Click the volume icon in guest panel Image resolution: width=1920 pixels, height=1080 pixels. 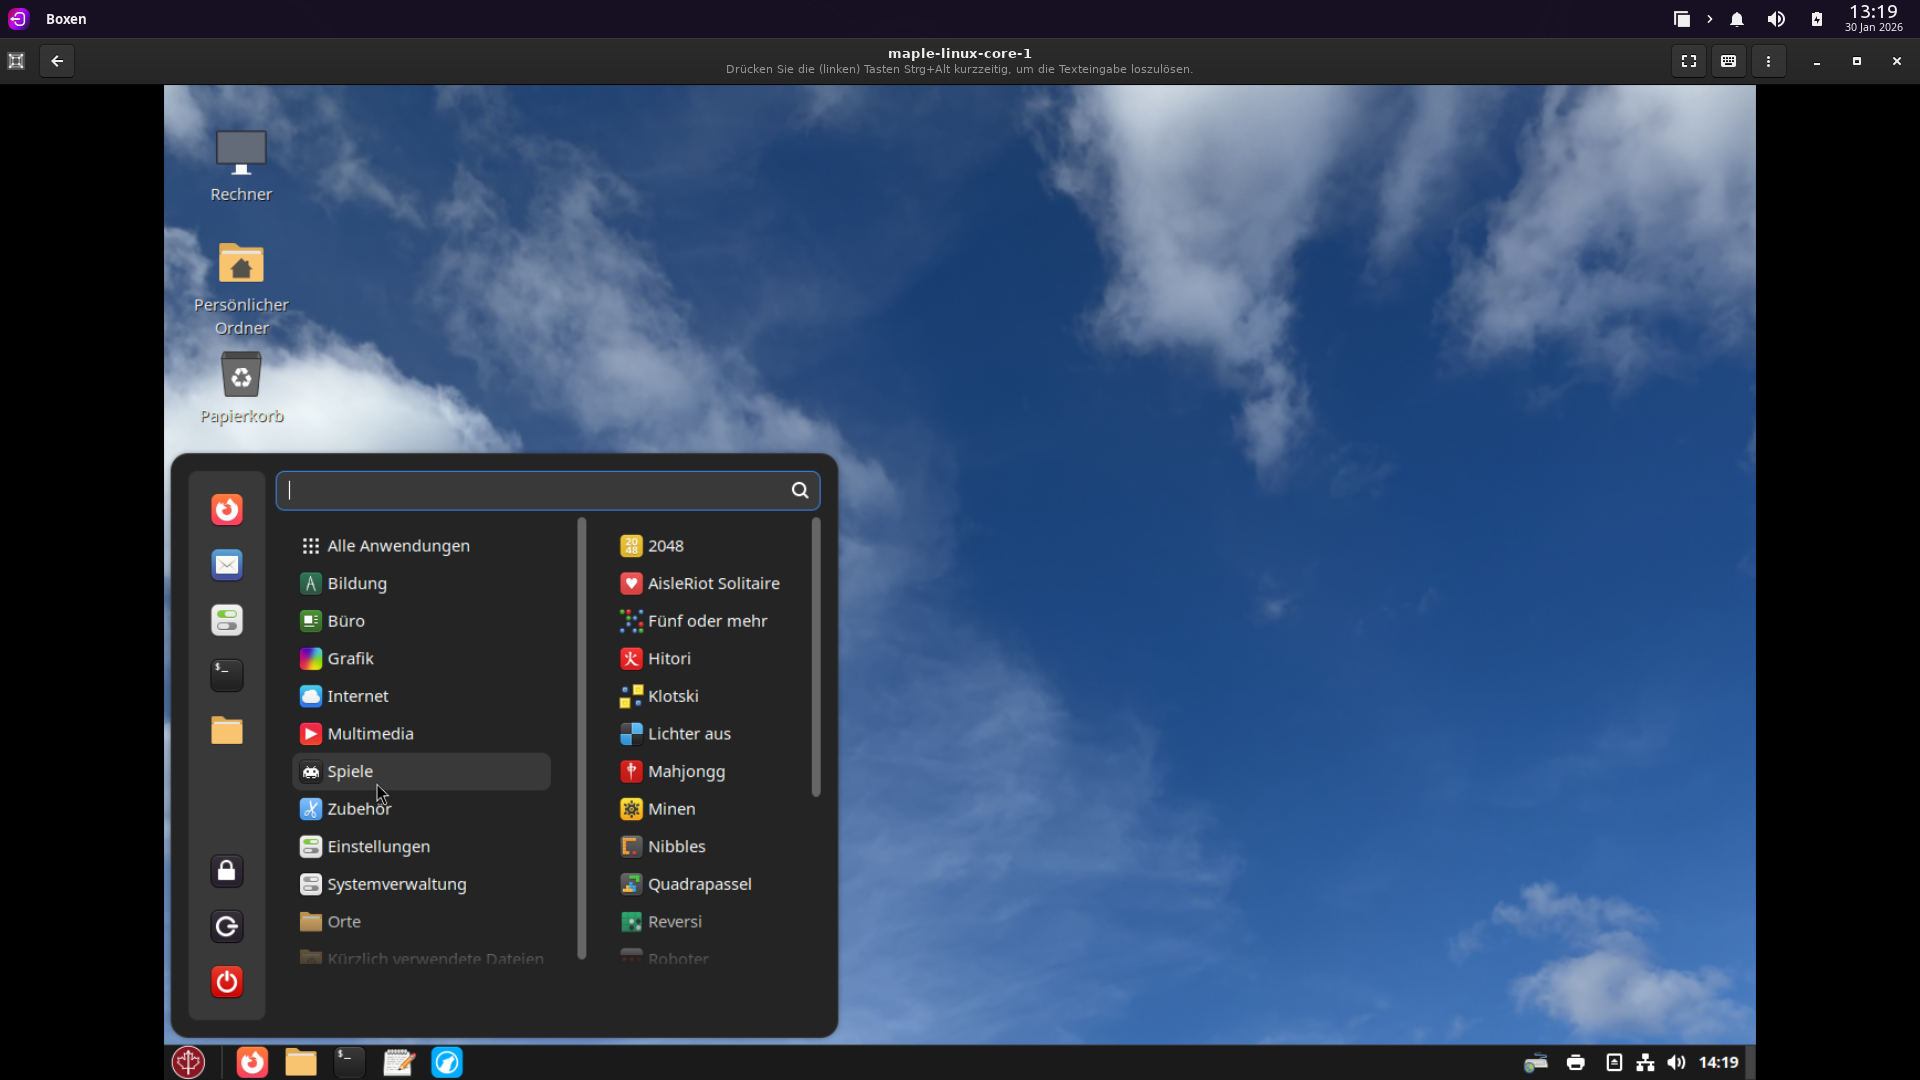pyautogui.click(x=1677, y=1062)
